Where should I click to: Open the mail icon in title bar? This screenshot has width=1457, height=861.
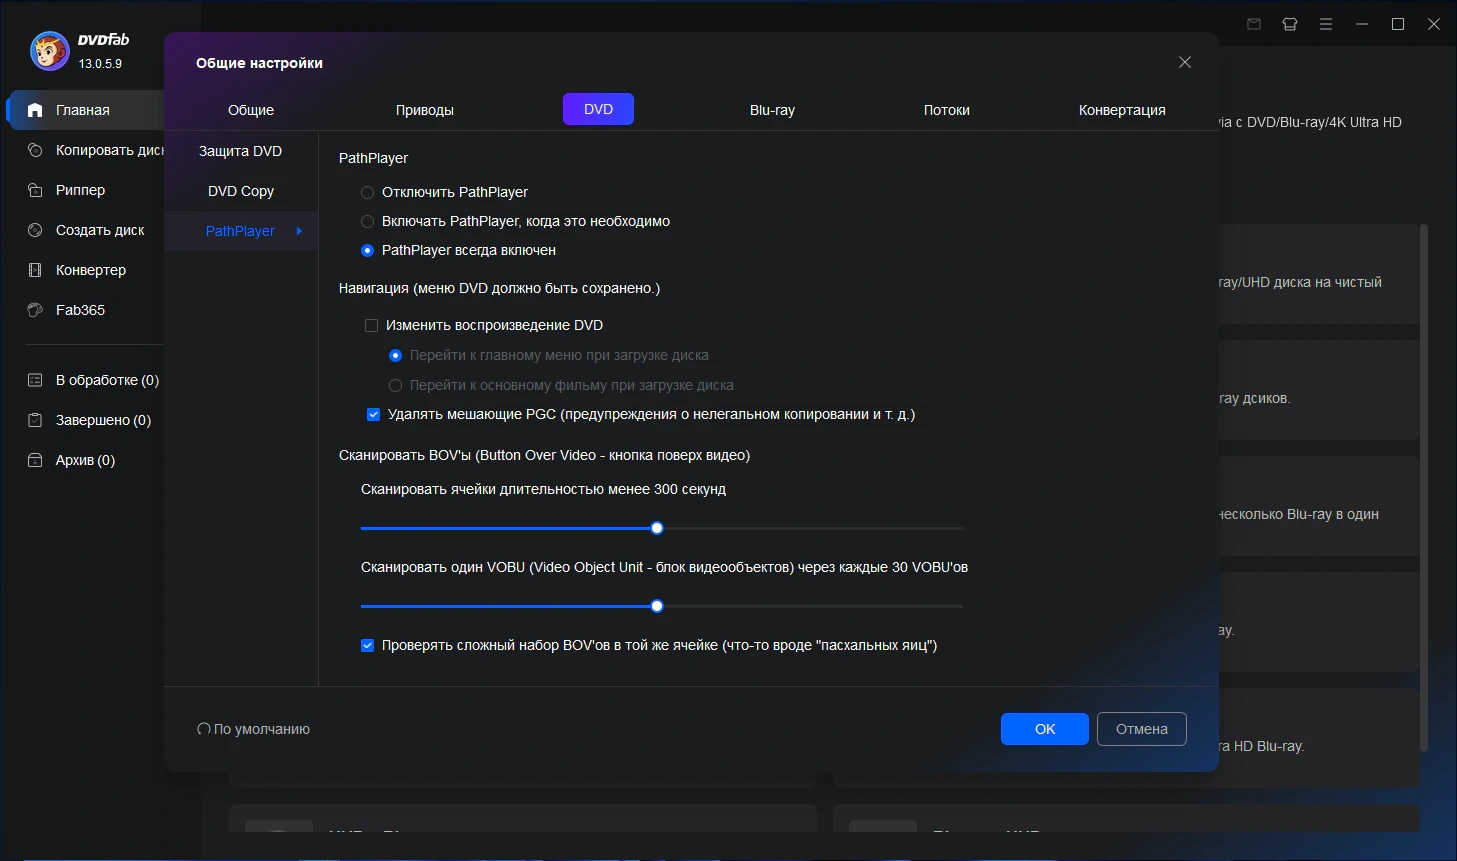(x=1254, y=24)
